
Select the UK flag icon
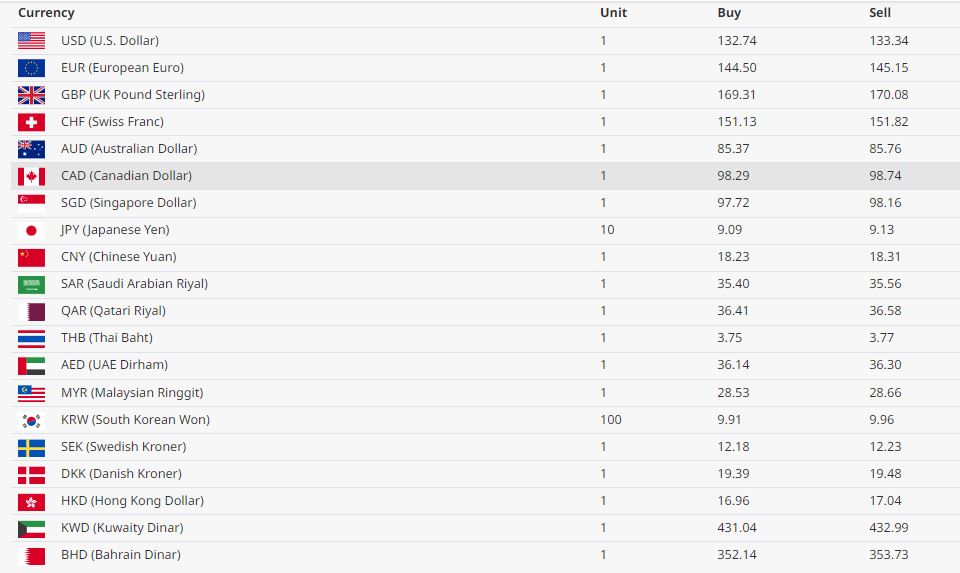click(31, 95)
